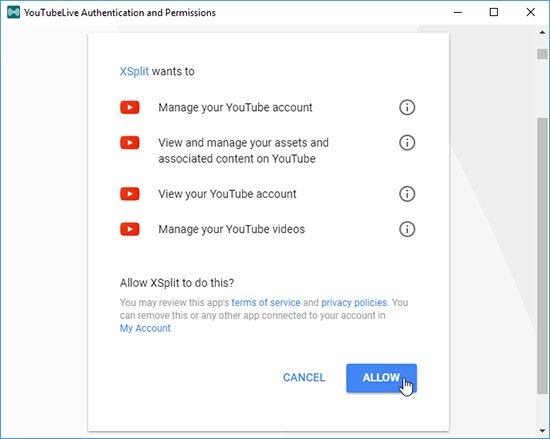This screenshot has width=550, height=439.
Task: Open the XSplit app name link
Action: point(134,72)
